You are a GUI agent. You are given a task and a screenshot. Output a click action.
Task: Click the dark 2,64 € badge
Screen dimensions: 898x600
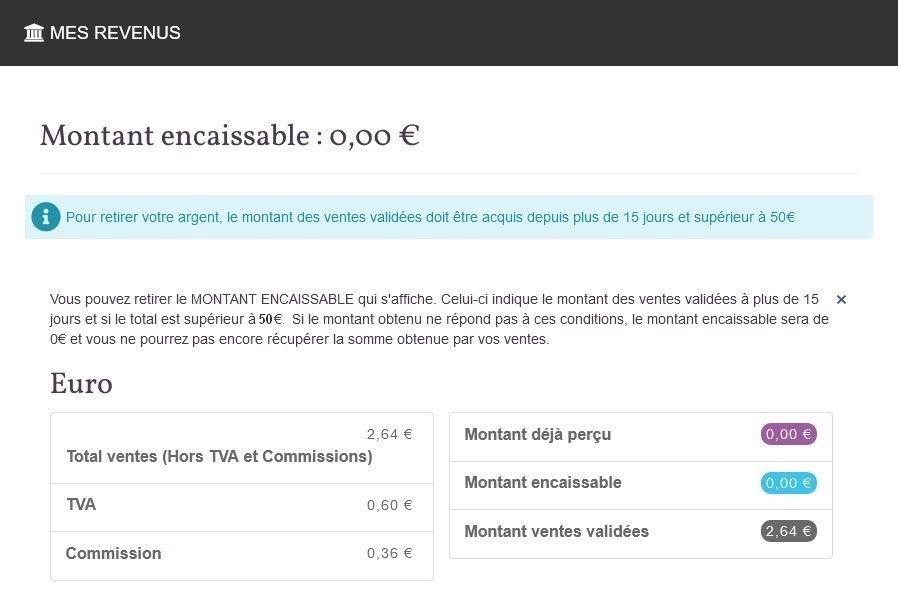click(789, 532)
